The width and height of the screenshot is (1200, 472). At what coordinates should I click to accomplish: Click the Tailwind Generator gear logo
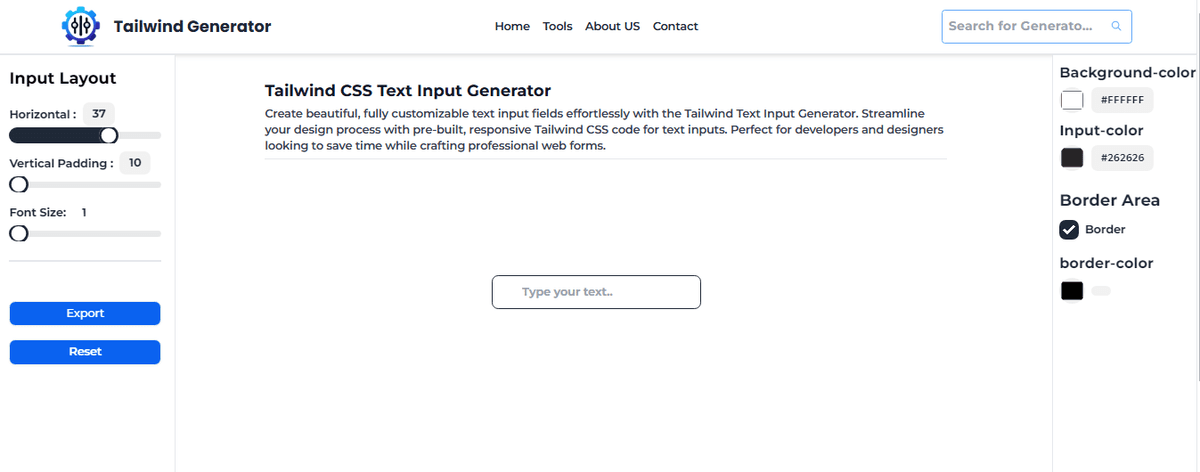[81, 27]
